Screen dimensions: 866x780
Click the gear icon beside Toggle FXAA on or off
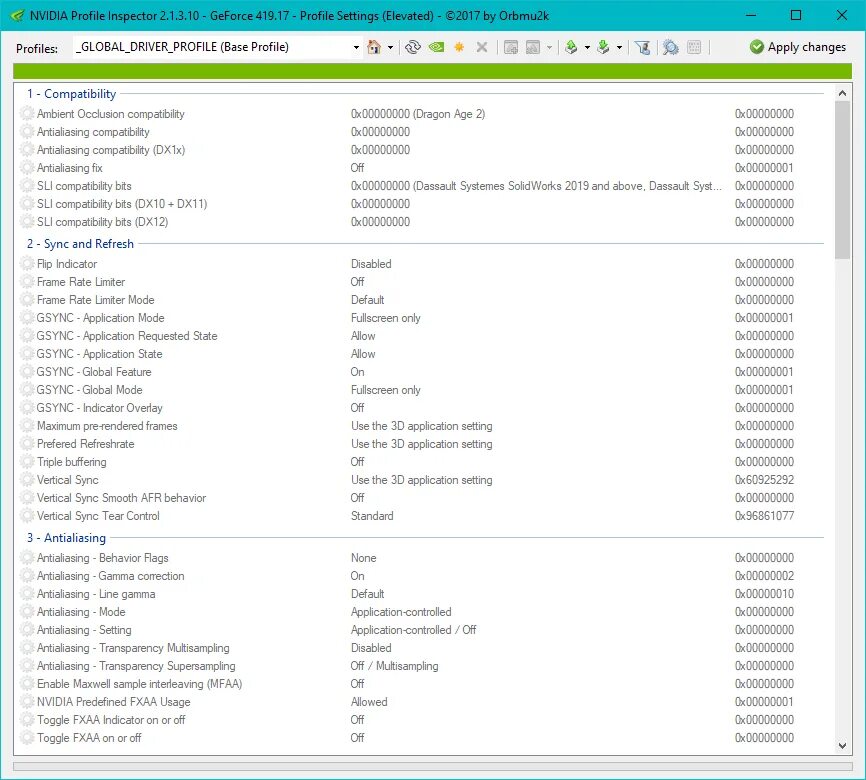(x=27, y=738)
